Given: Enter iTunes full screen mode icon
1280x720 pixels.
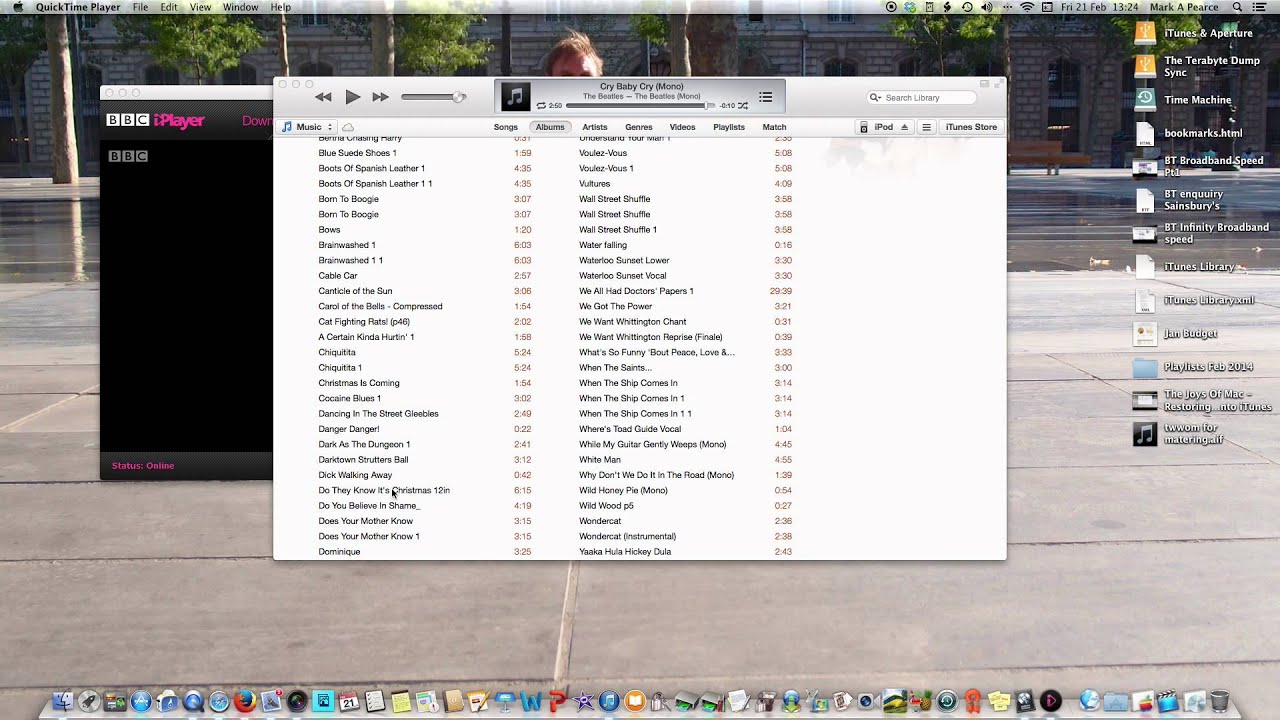Looking at the screenshot, I should pos(998,84).
